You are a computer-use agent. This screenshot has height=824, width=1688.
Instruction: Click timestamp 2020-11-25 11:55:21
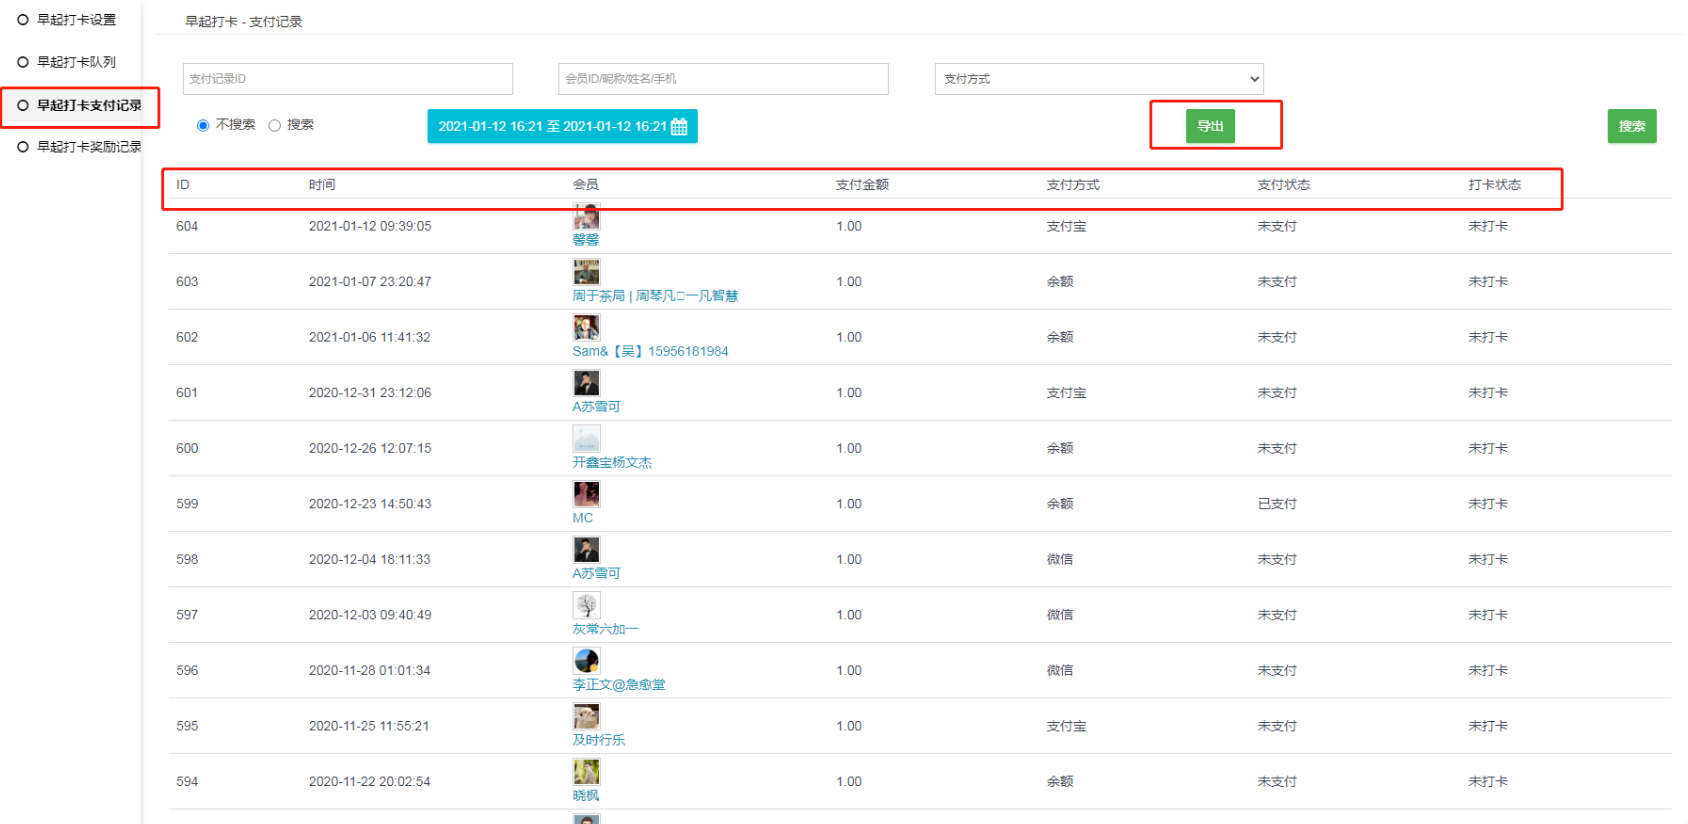(369, 726)
